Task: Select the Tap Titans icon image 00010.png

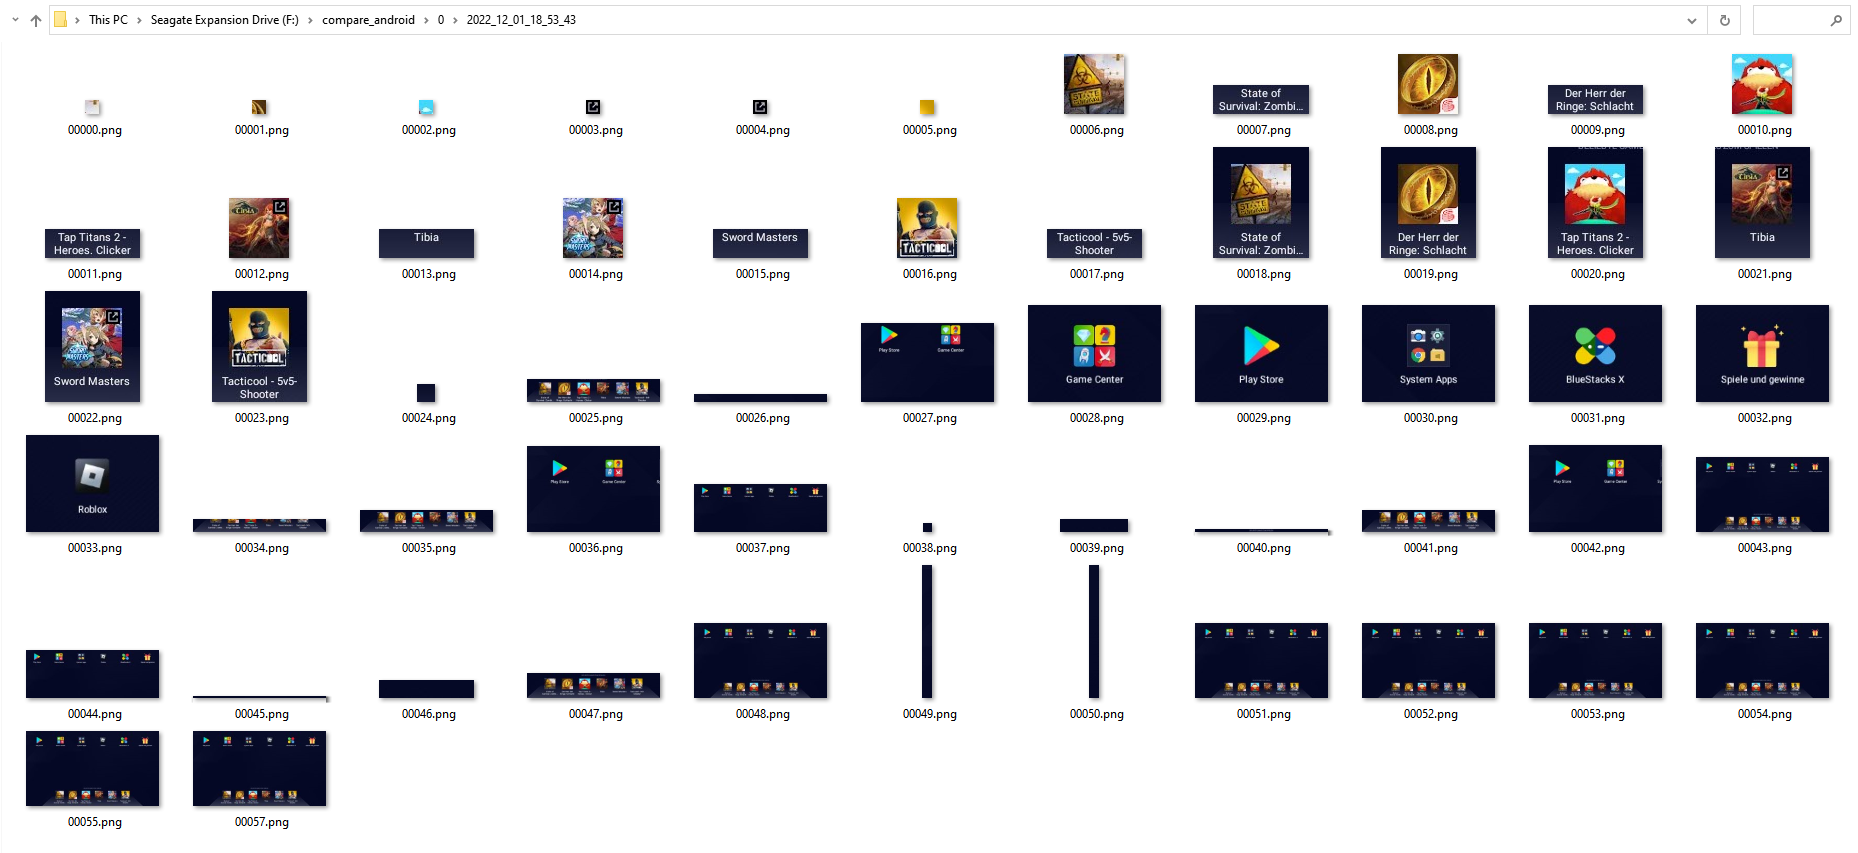Action: [x=1762, y=84]
